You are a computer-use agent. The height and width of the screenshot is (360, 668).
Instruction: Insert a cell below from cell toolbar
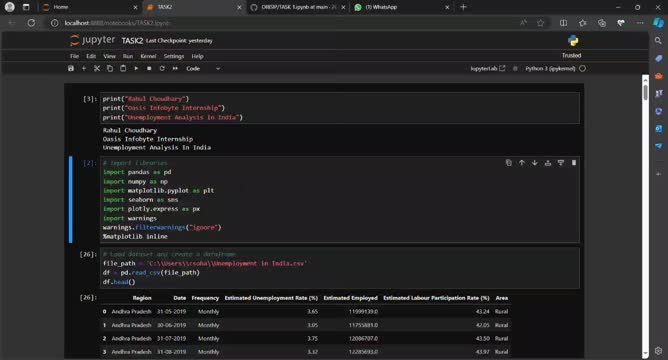(561, 163)
